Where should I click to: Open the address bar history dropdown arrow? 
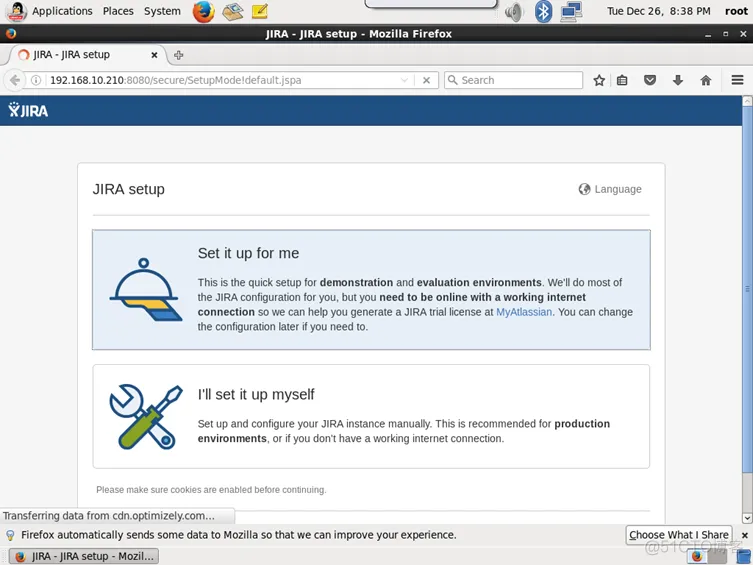404,80
